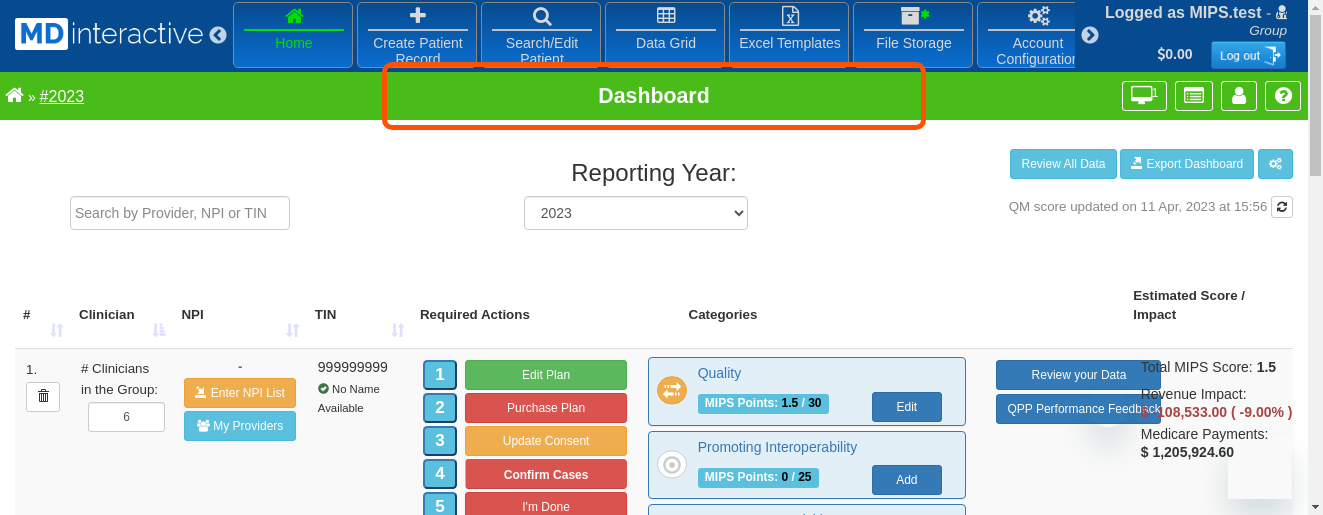
Task: Click the monitor icon in green bar
Action: click(x=1143, y=96)
